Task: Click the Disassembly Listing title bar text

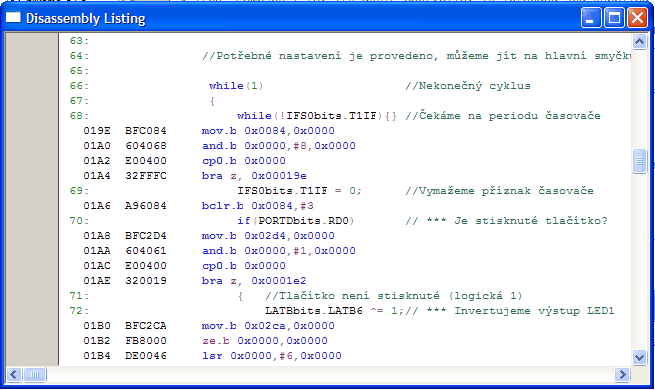Action: coord(86,18)
